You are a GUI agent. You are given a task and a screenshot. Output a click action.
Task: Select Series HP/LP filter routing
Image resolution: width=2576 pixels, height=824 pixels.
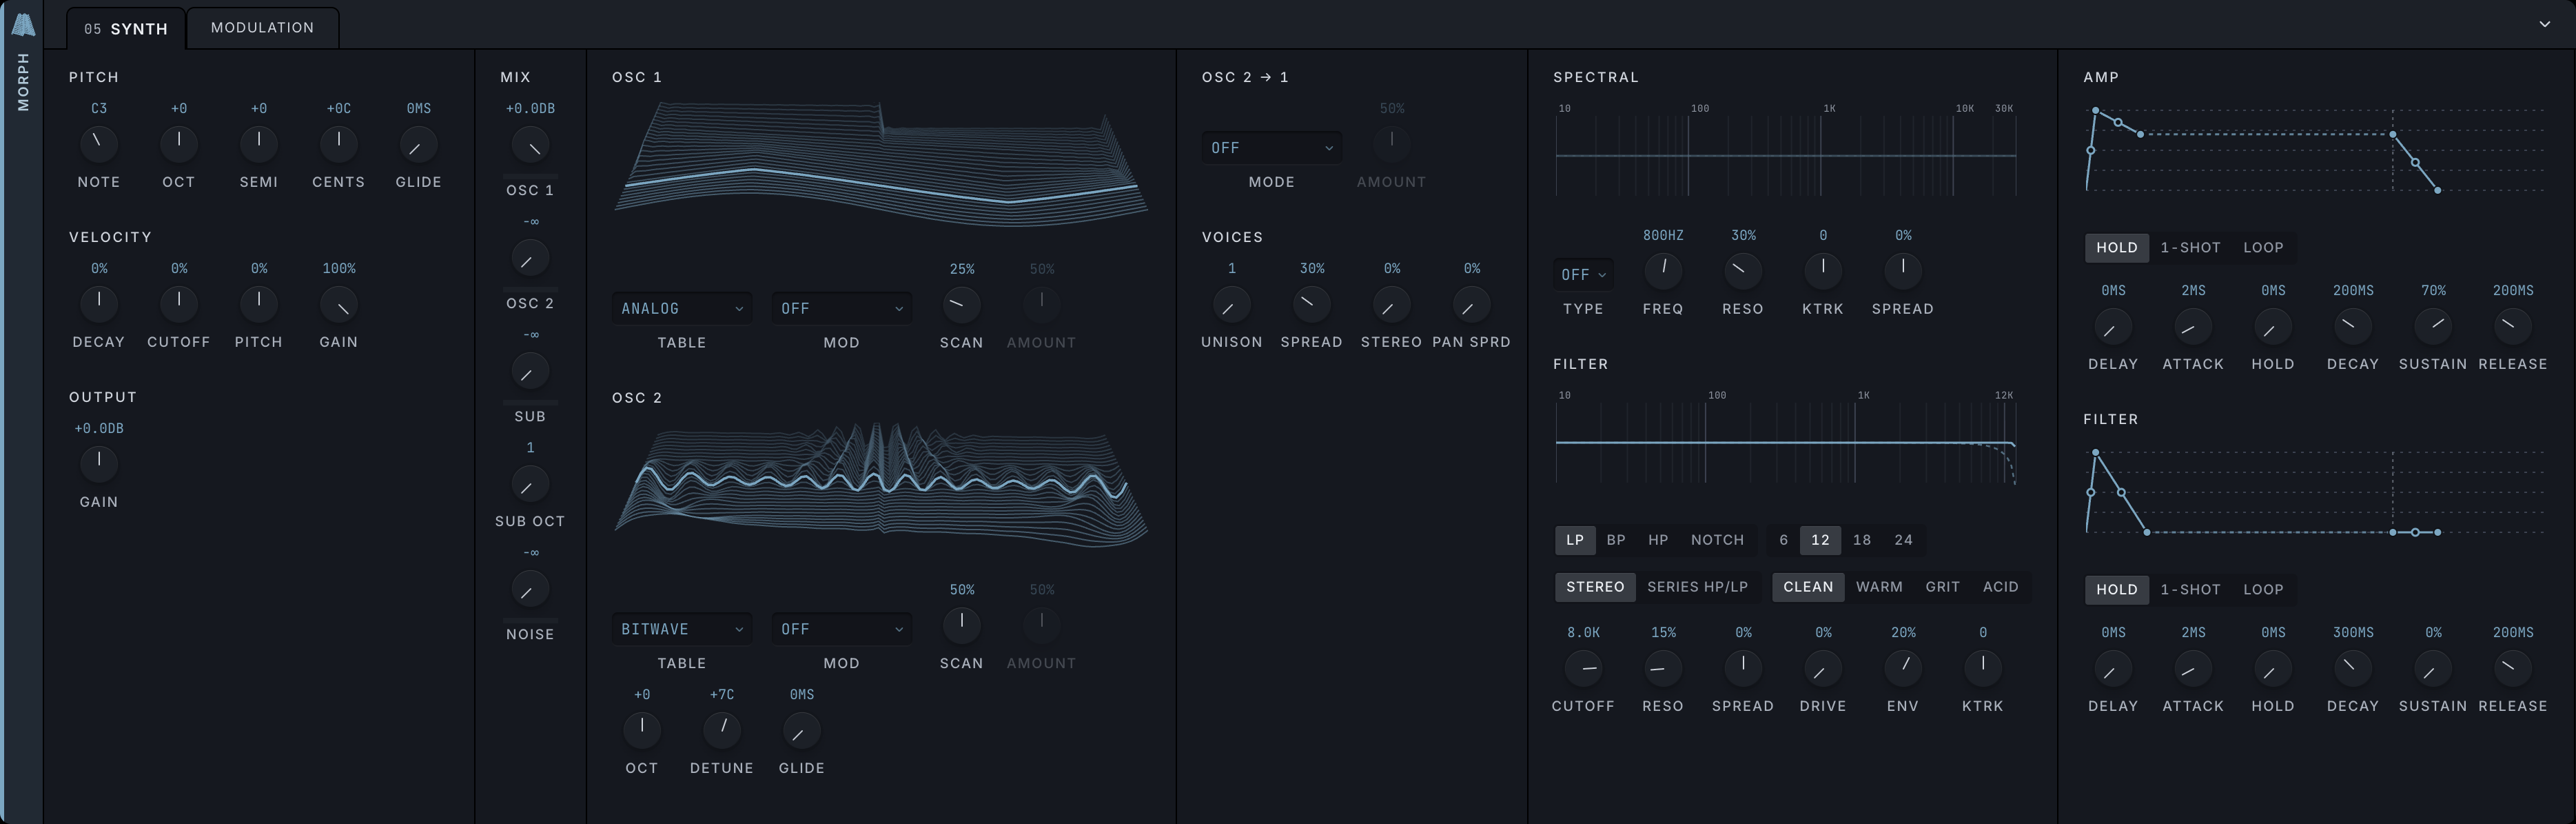(x=1697, y=587)
